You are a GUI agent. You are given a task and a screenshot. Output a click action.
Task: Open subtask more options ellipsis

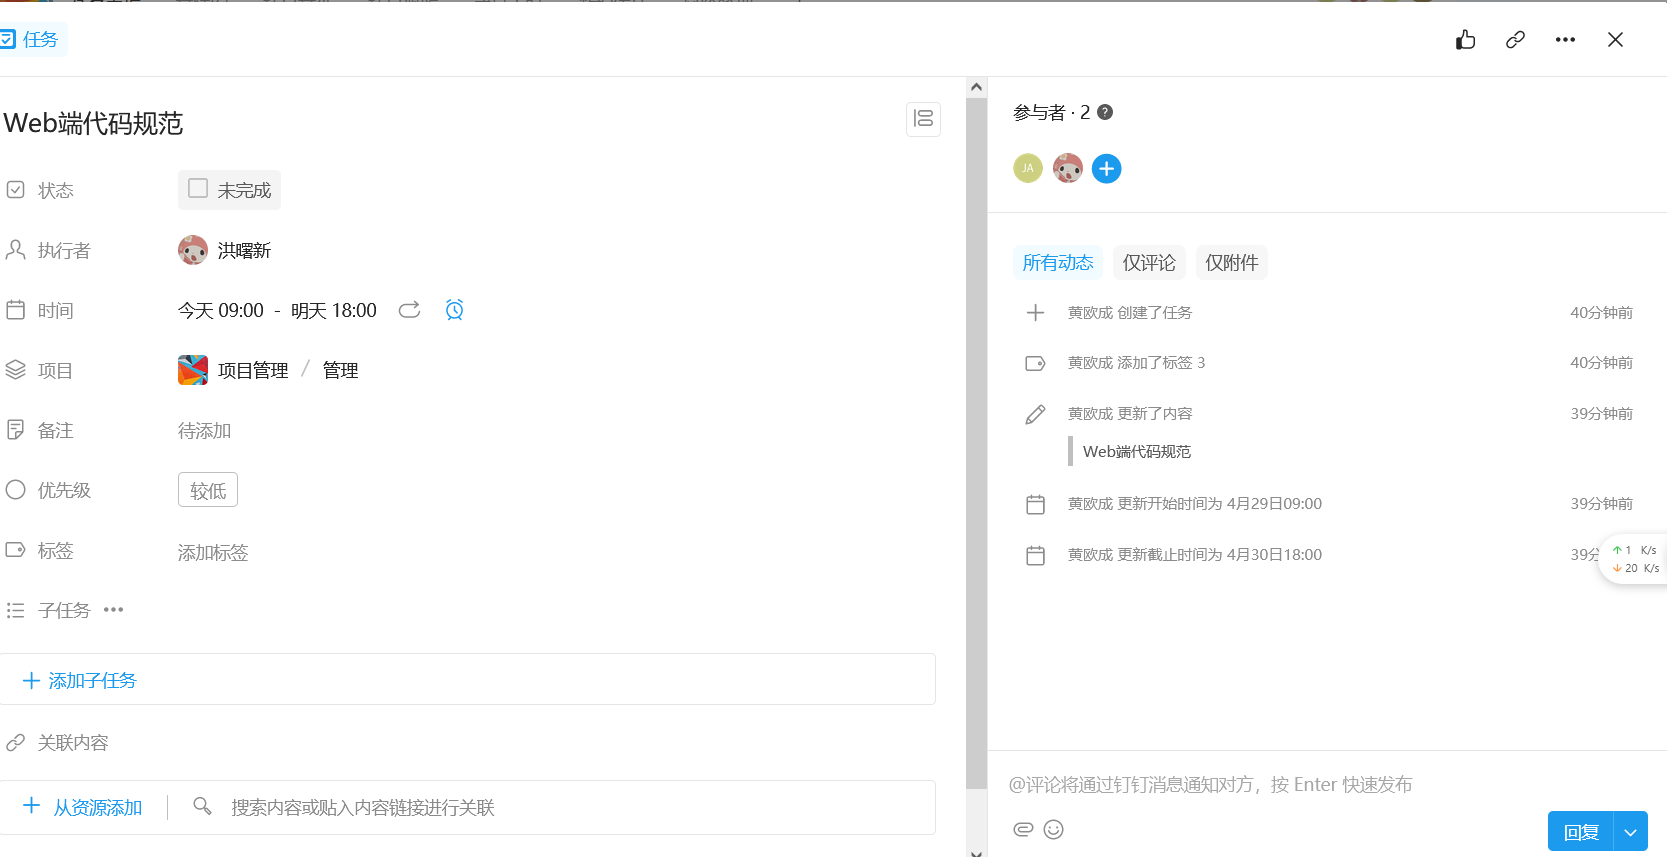pyautogui.click(x=114, y=610)
